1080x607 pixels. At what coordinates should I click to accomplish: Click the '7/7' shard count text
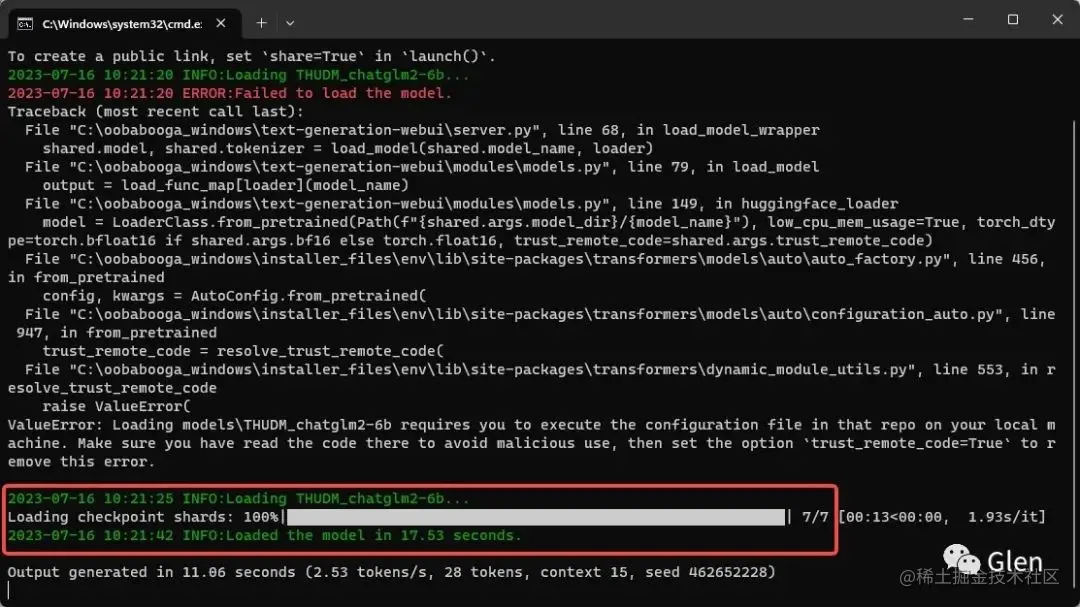point(815,517)
